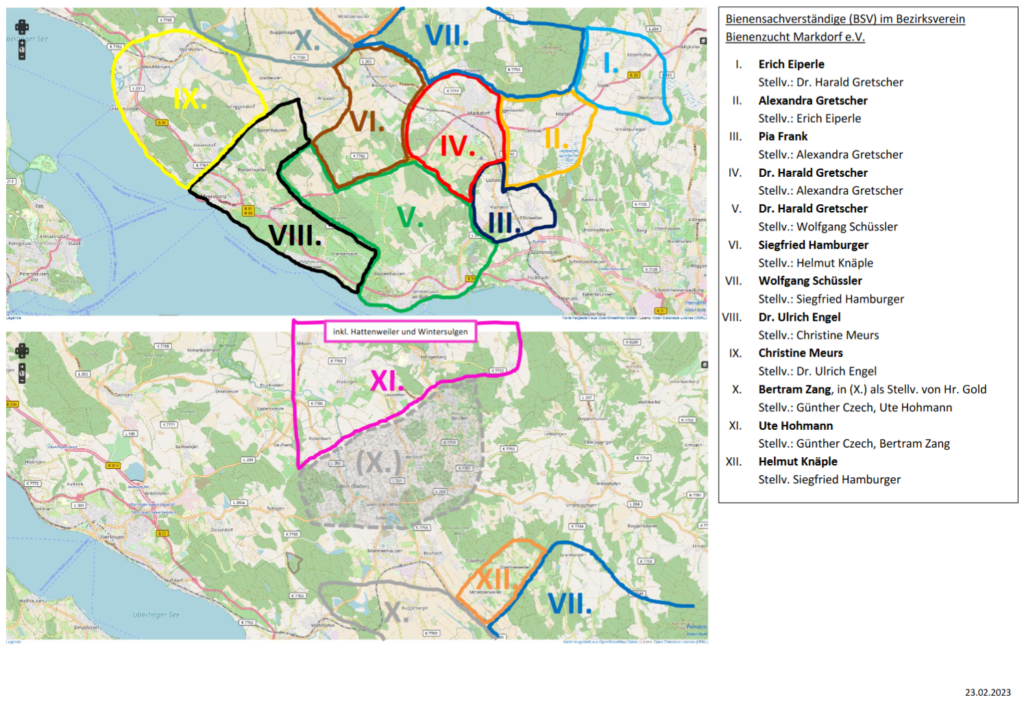Image resolution: width=1024 pixels, height=702 pixels.
Task: Select bold 'Helmut Knäple' beside numeral XII.
Action: [x=798, y=462]
